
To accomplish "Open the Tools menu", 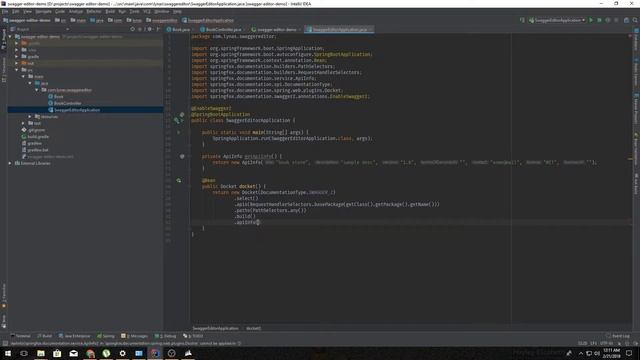I will pos(134,11).
